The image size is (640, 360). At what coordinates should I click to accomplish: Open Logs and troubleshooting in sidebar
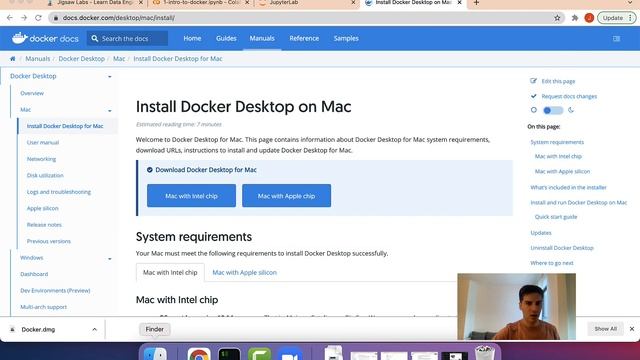[59, 192]
